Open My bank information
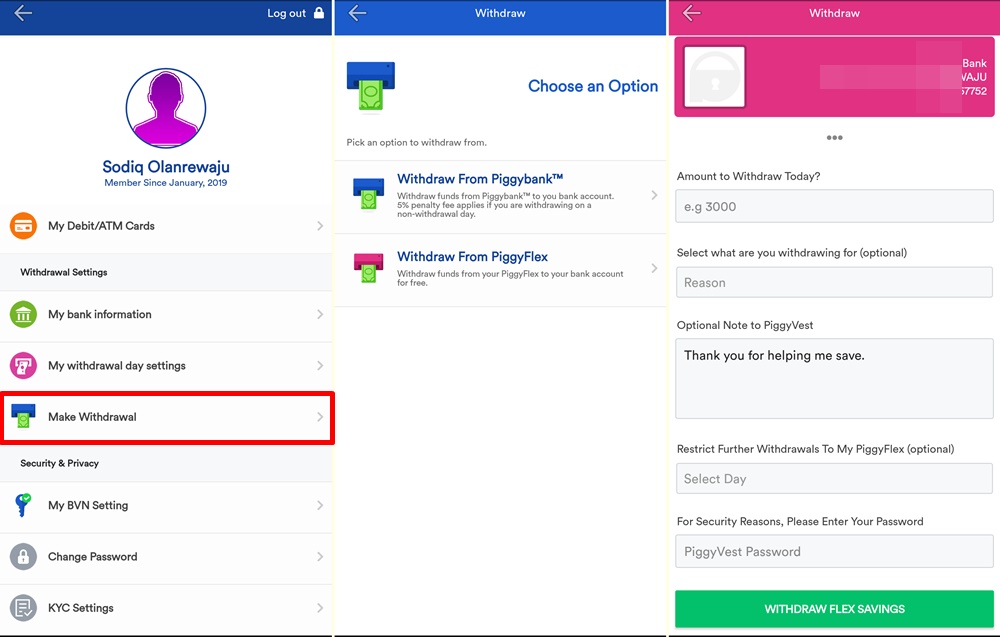1000x637 pixels. click(x=166, y=314)
